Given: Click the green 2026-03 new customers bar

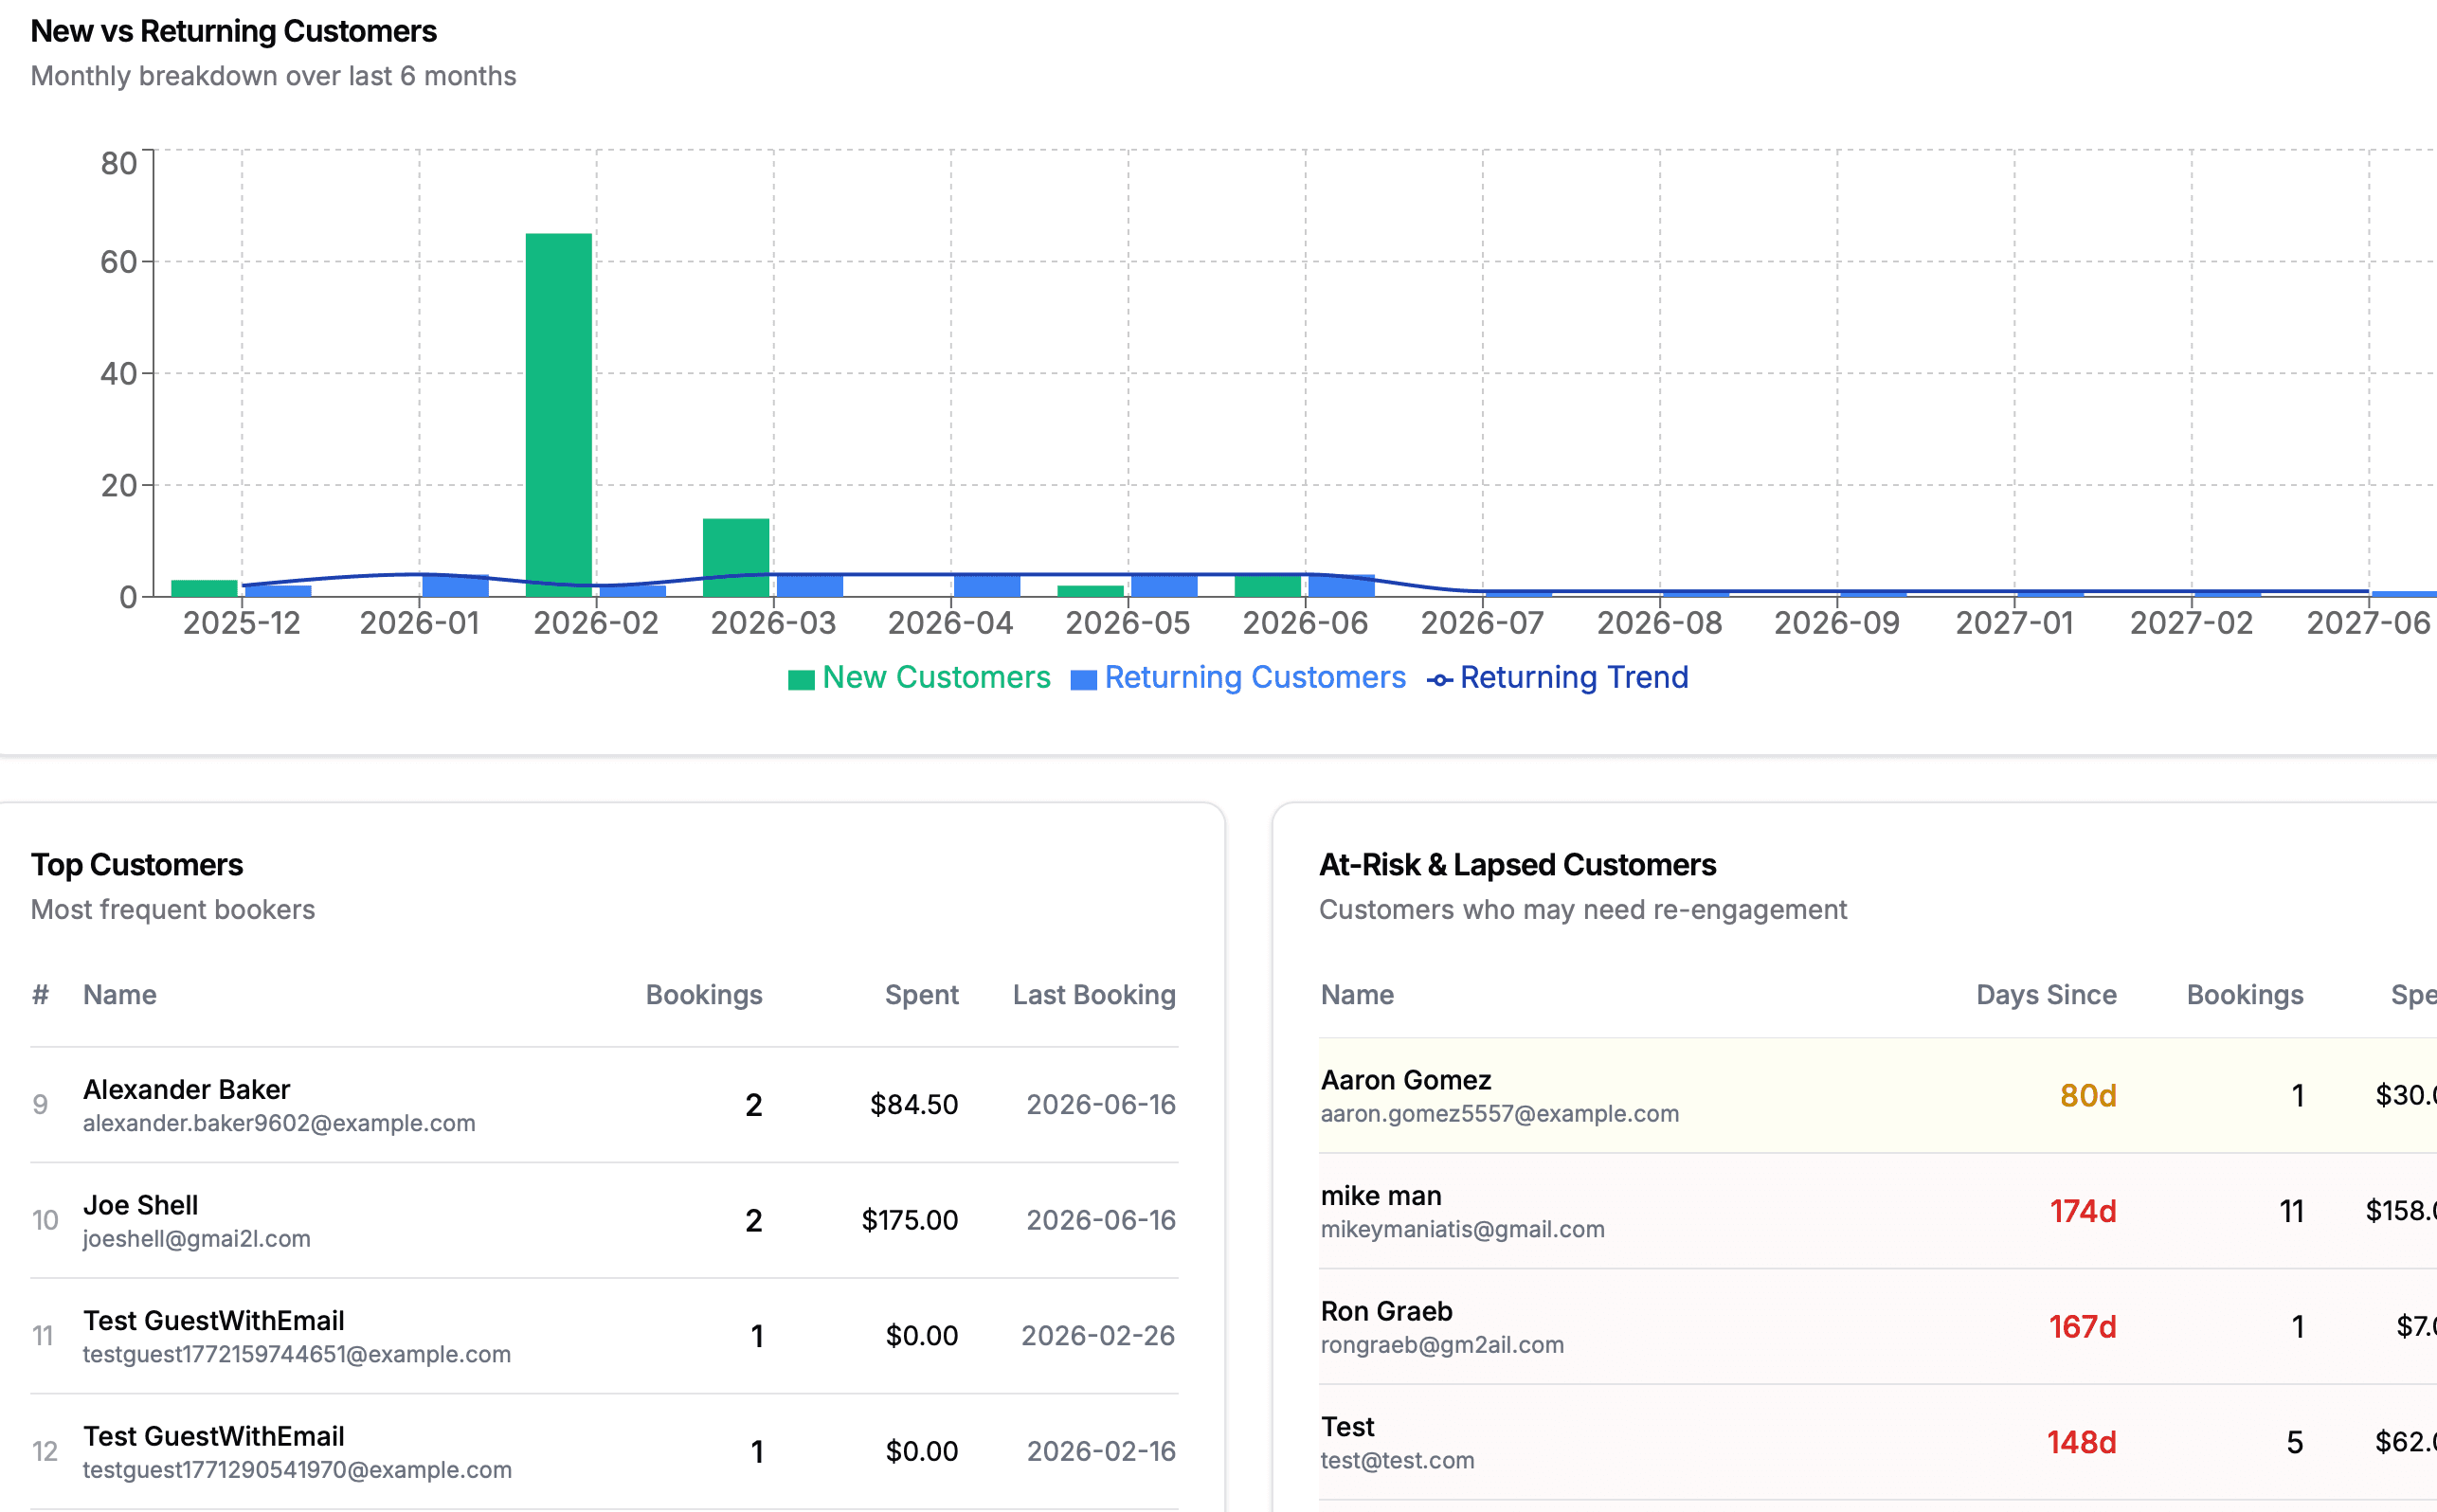Looking at the screenshot, I should tap(736, 558).
